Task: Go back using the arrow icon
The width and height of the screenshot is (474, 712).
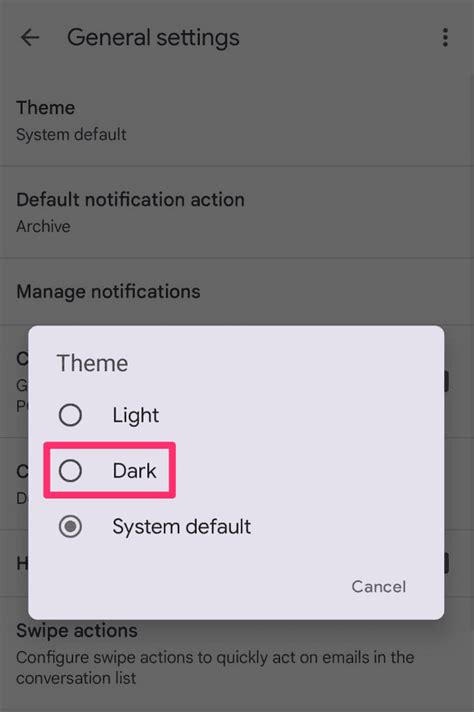Action: pyautogui.click(x=30, y=37)
